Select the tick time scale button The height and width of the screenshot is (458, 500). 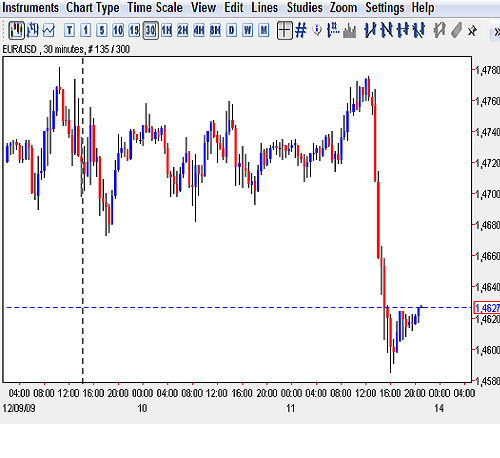(x=69, y=30)
